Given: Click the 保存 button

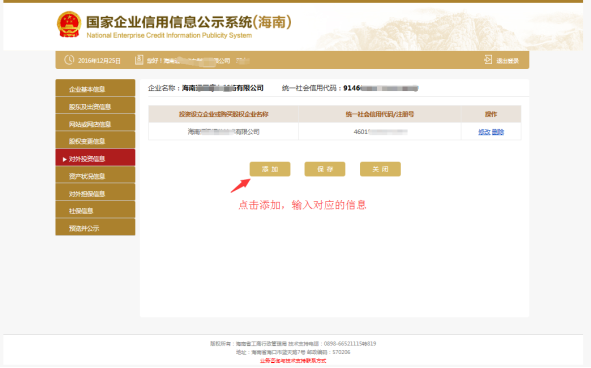Looking at the screenshot, I should click(x=325, y=169).
